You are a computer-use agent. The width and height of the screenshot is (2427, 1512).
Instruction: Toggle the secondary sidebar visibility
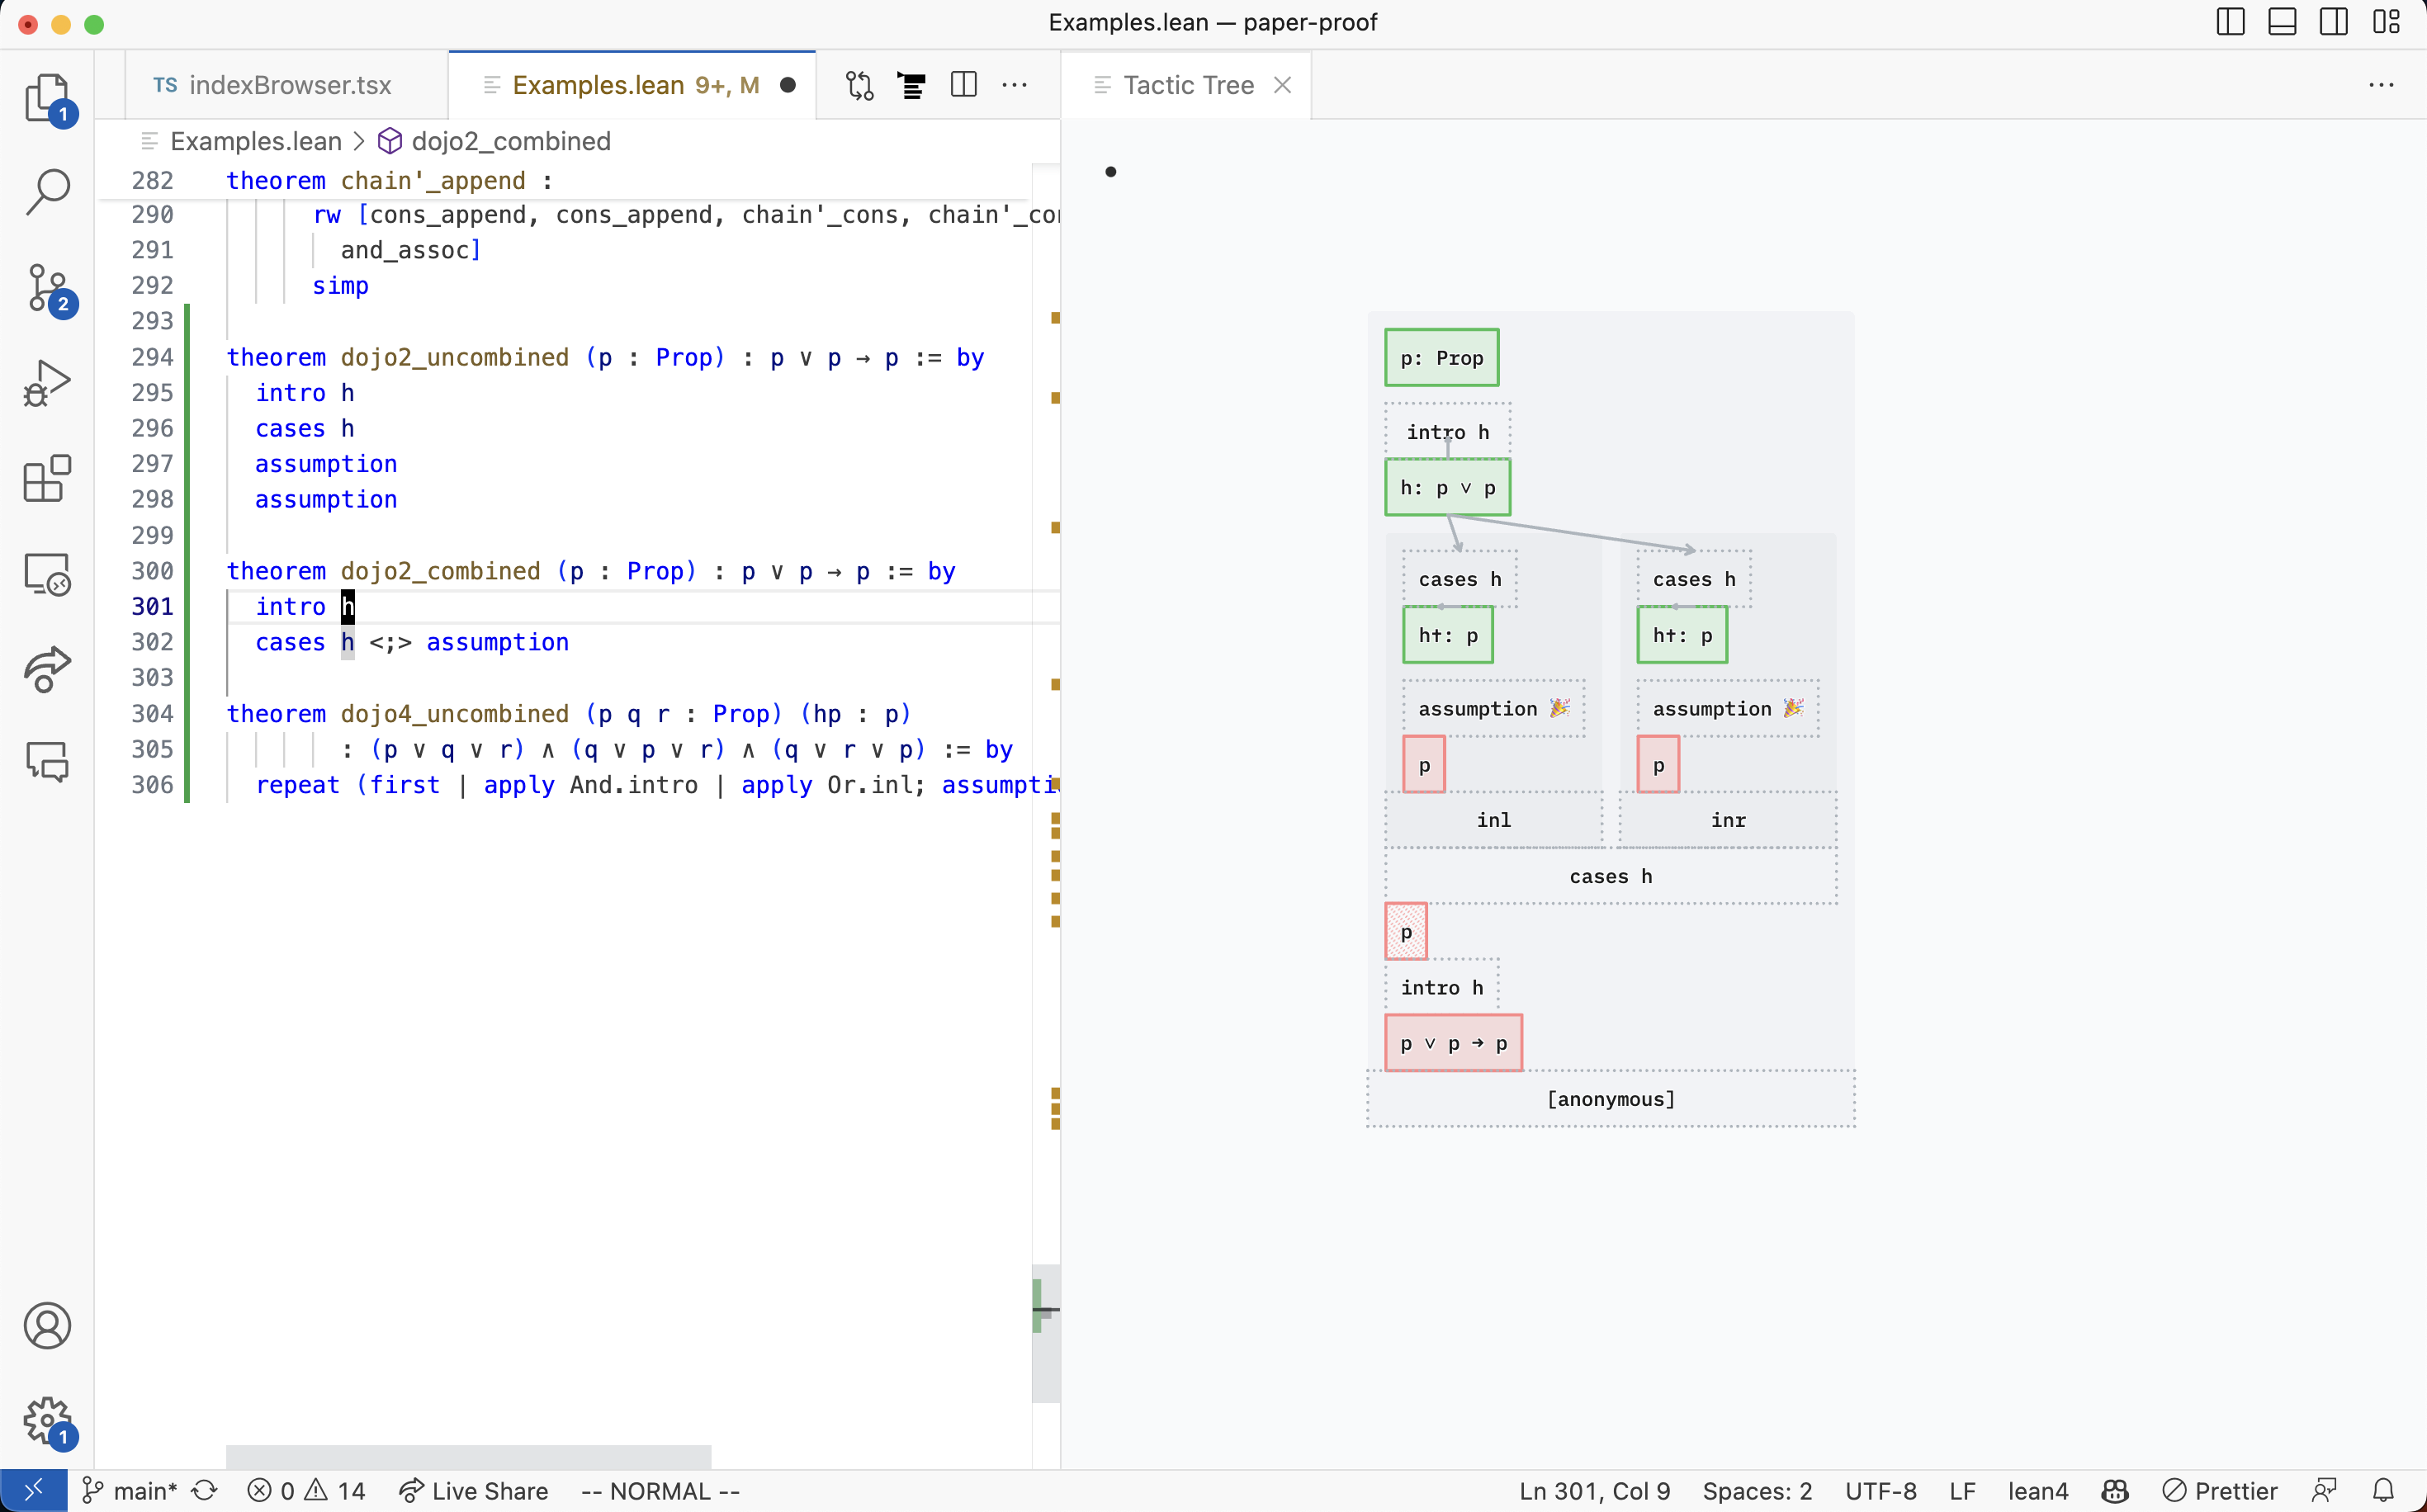[2334, 22]
